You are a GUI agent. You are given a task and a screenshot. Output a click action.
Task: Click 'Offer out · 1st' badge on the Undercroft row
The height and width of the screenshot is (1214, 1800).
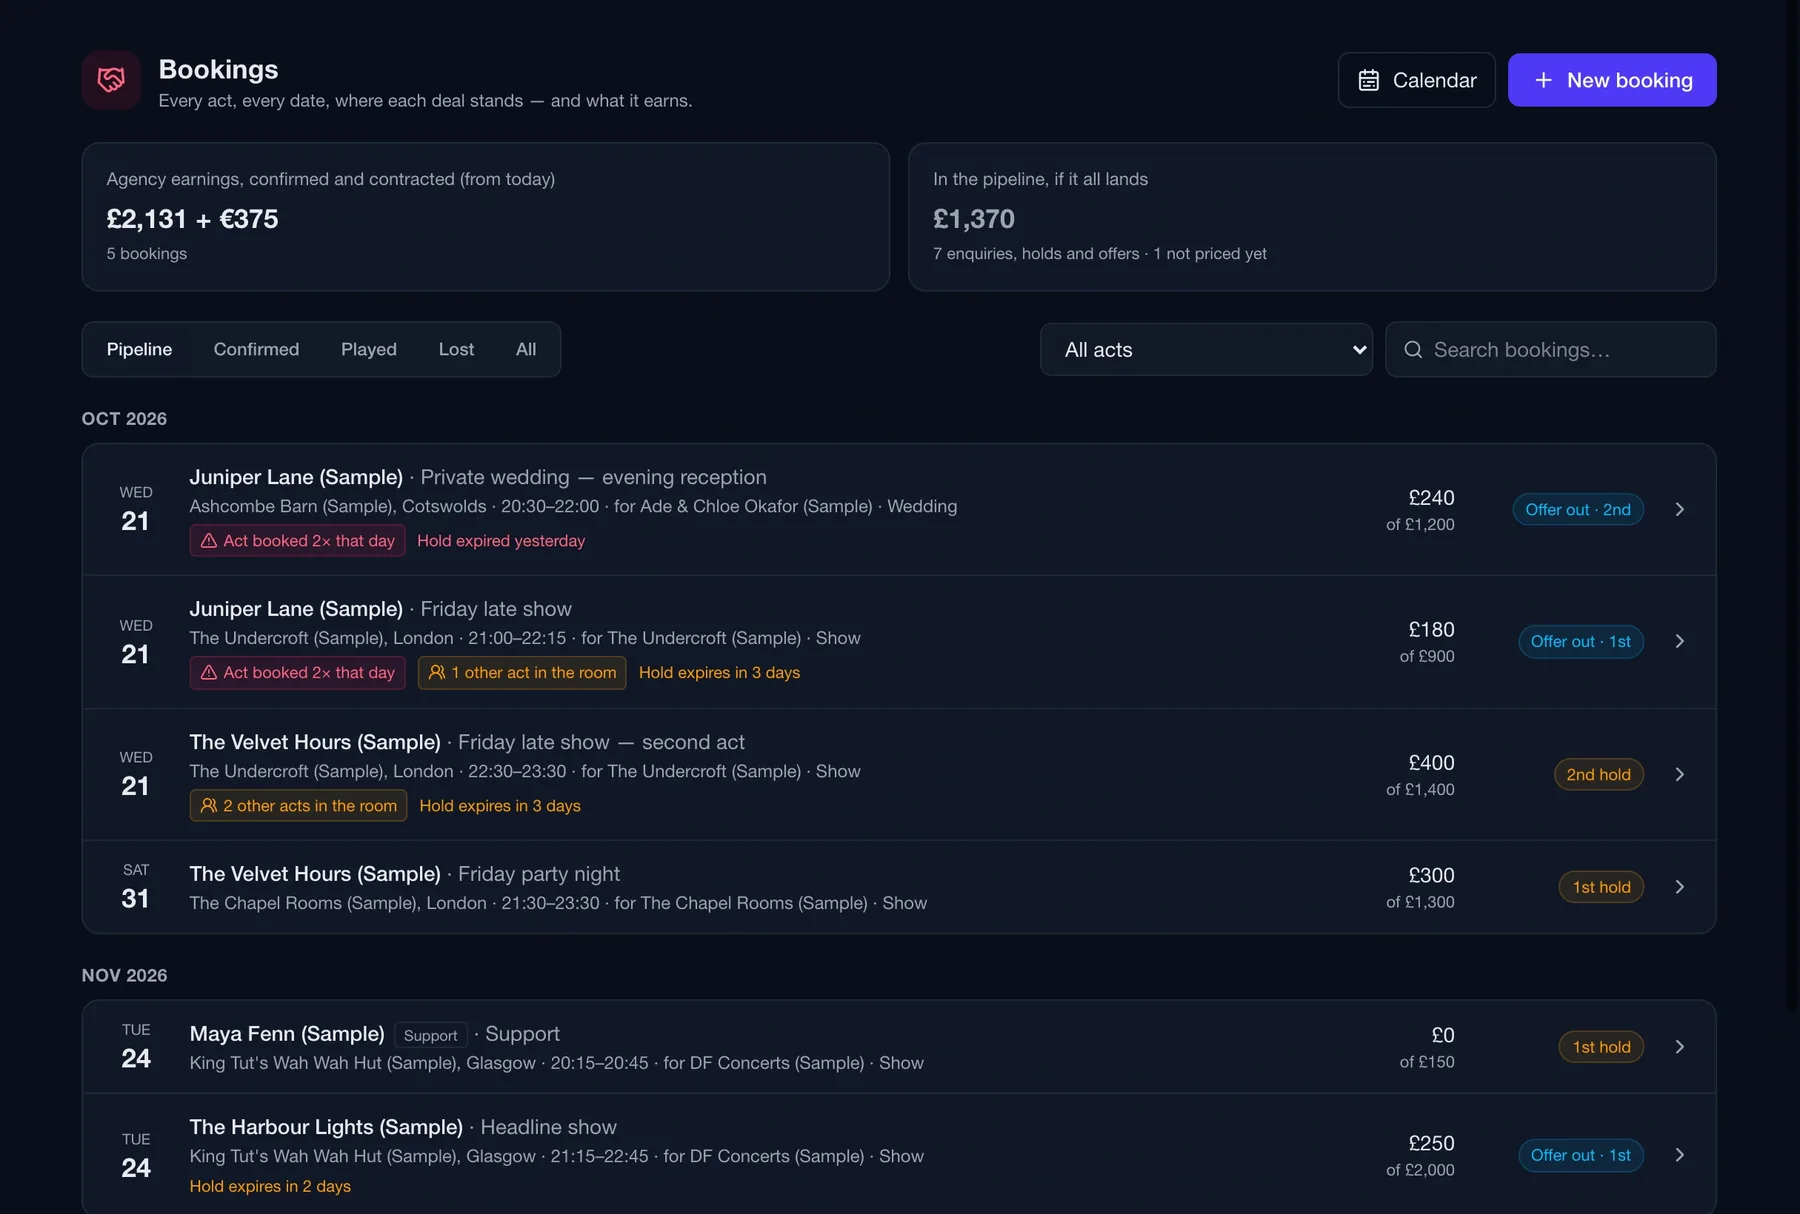coord(1580,642)
